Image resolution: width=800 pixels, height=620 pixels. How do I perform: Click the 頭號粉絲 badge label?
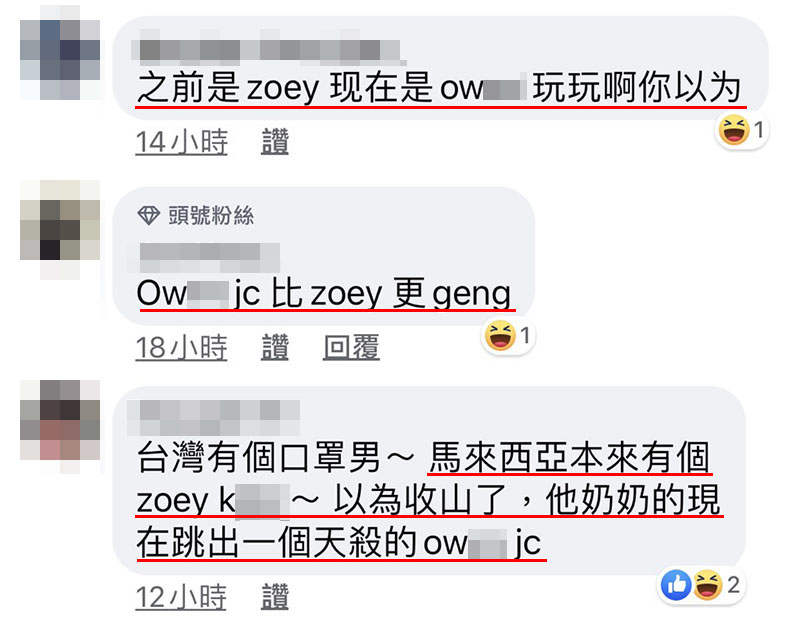pos(211,215)
